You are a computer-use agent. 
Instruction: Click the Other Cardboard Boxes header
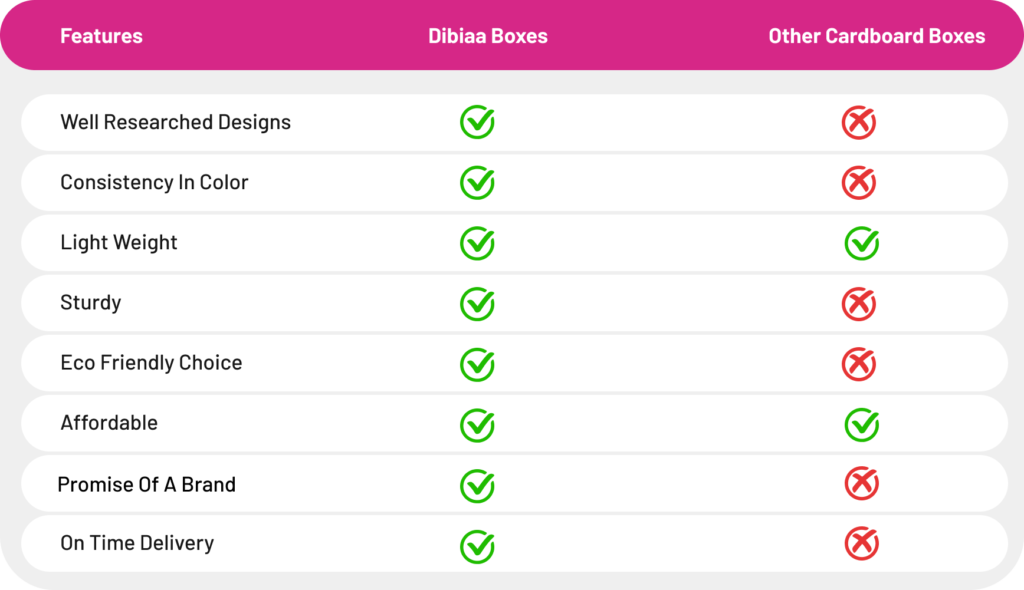[876, 36]
